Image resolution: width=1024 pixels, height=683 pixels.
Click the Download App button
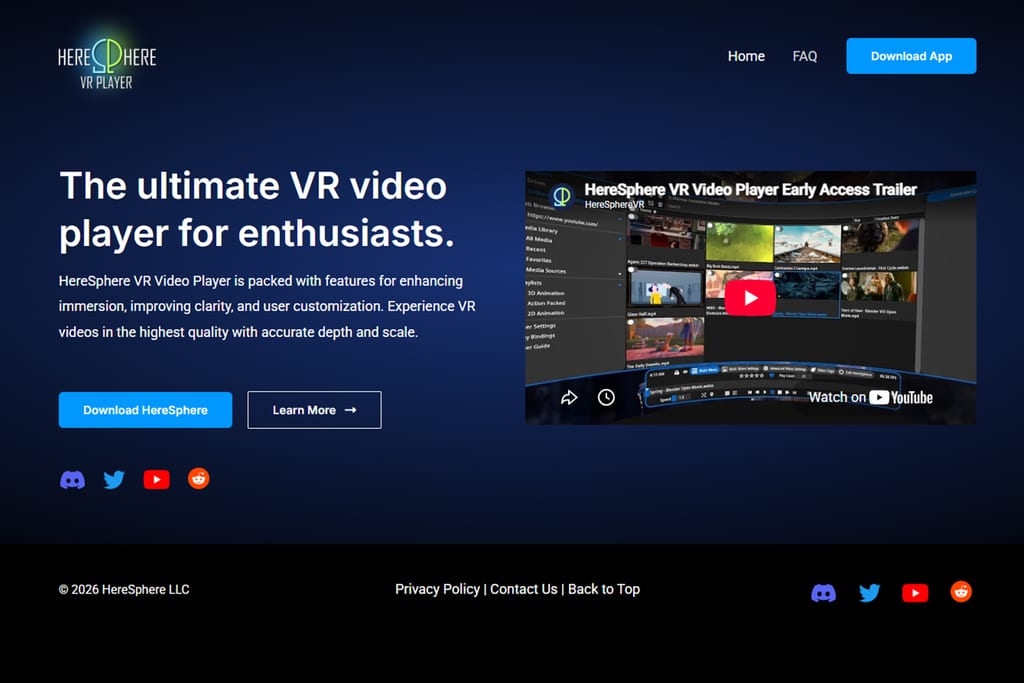(x=911, y=56)
